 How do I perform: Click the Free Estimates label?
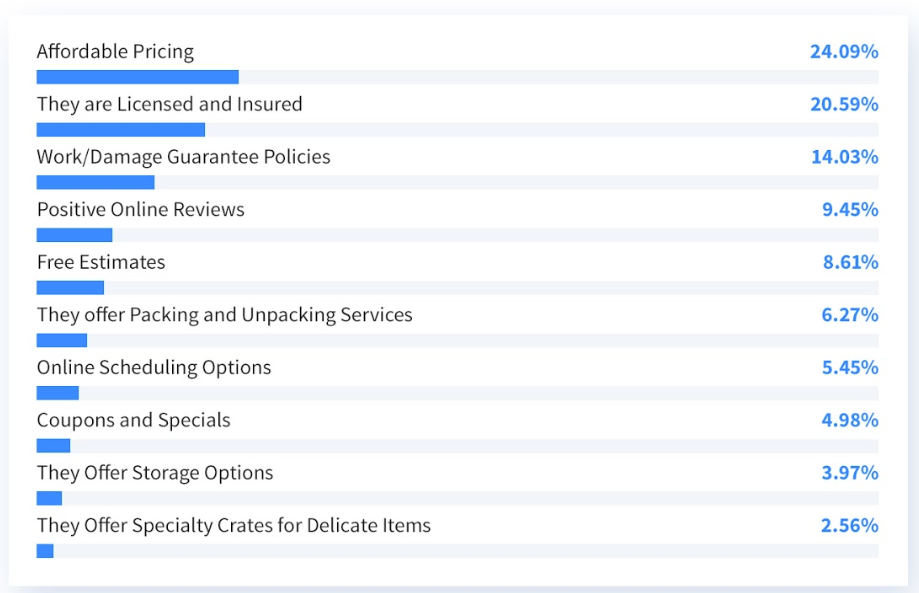tap(101, 262)
